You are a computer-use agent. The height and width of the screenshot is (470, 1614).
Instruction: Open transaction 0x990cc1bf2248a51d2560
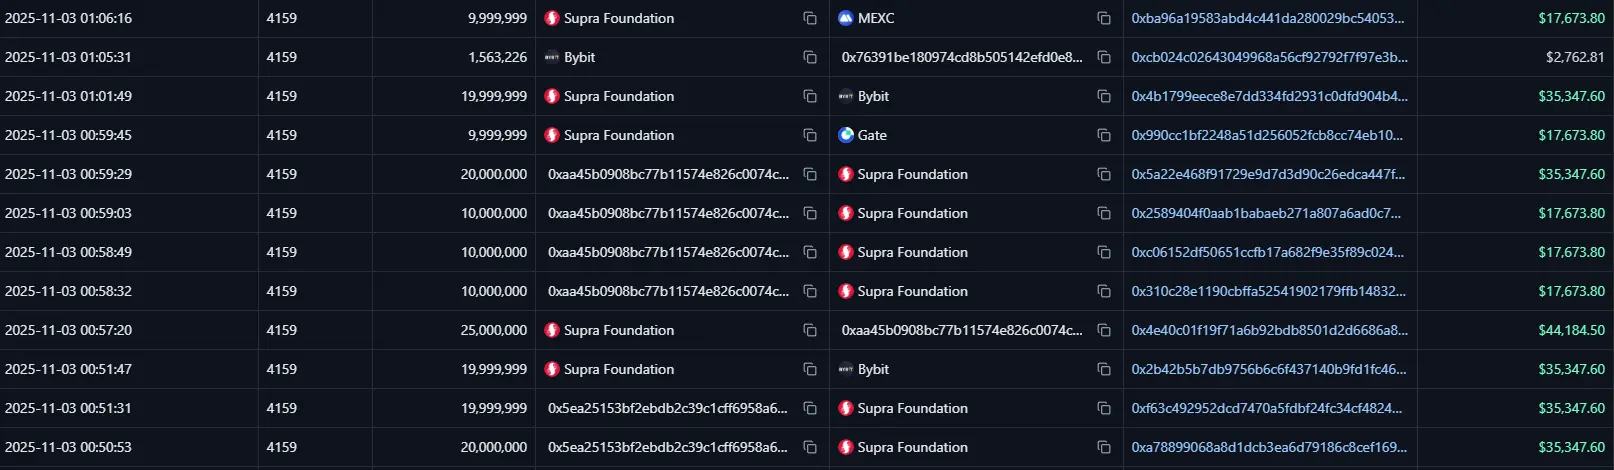pos(1266,135)
